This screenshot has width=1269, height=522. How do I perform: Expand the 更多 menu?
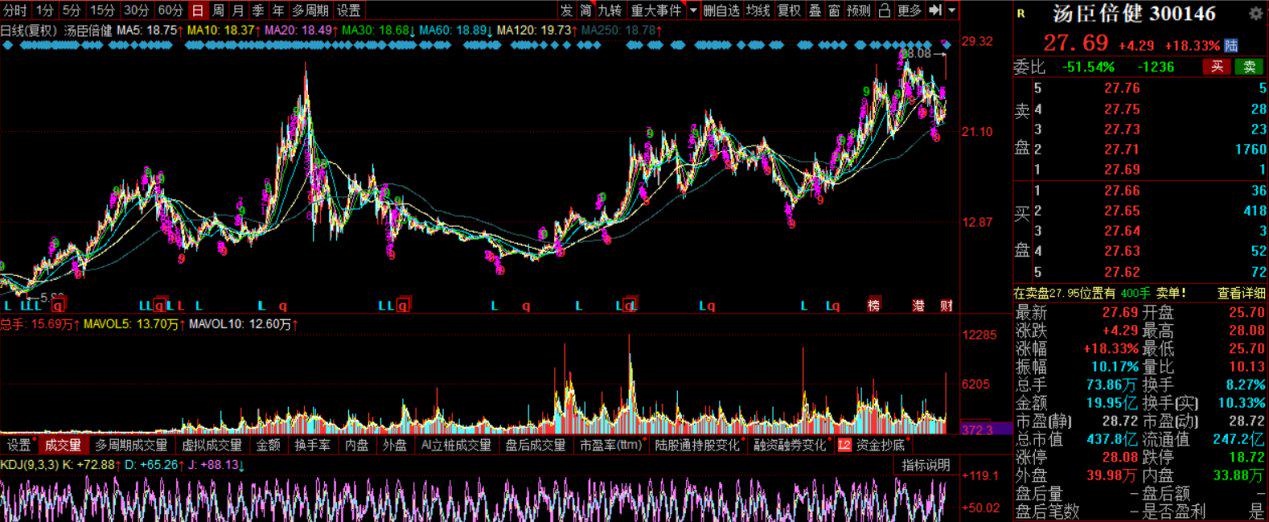pos(909,11)
